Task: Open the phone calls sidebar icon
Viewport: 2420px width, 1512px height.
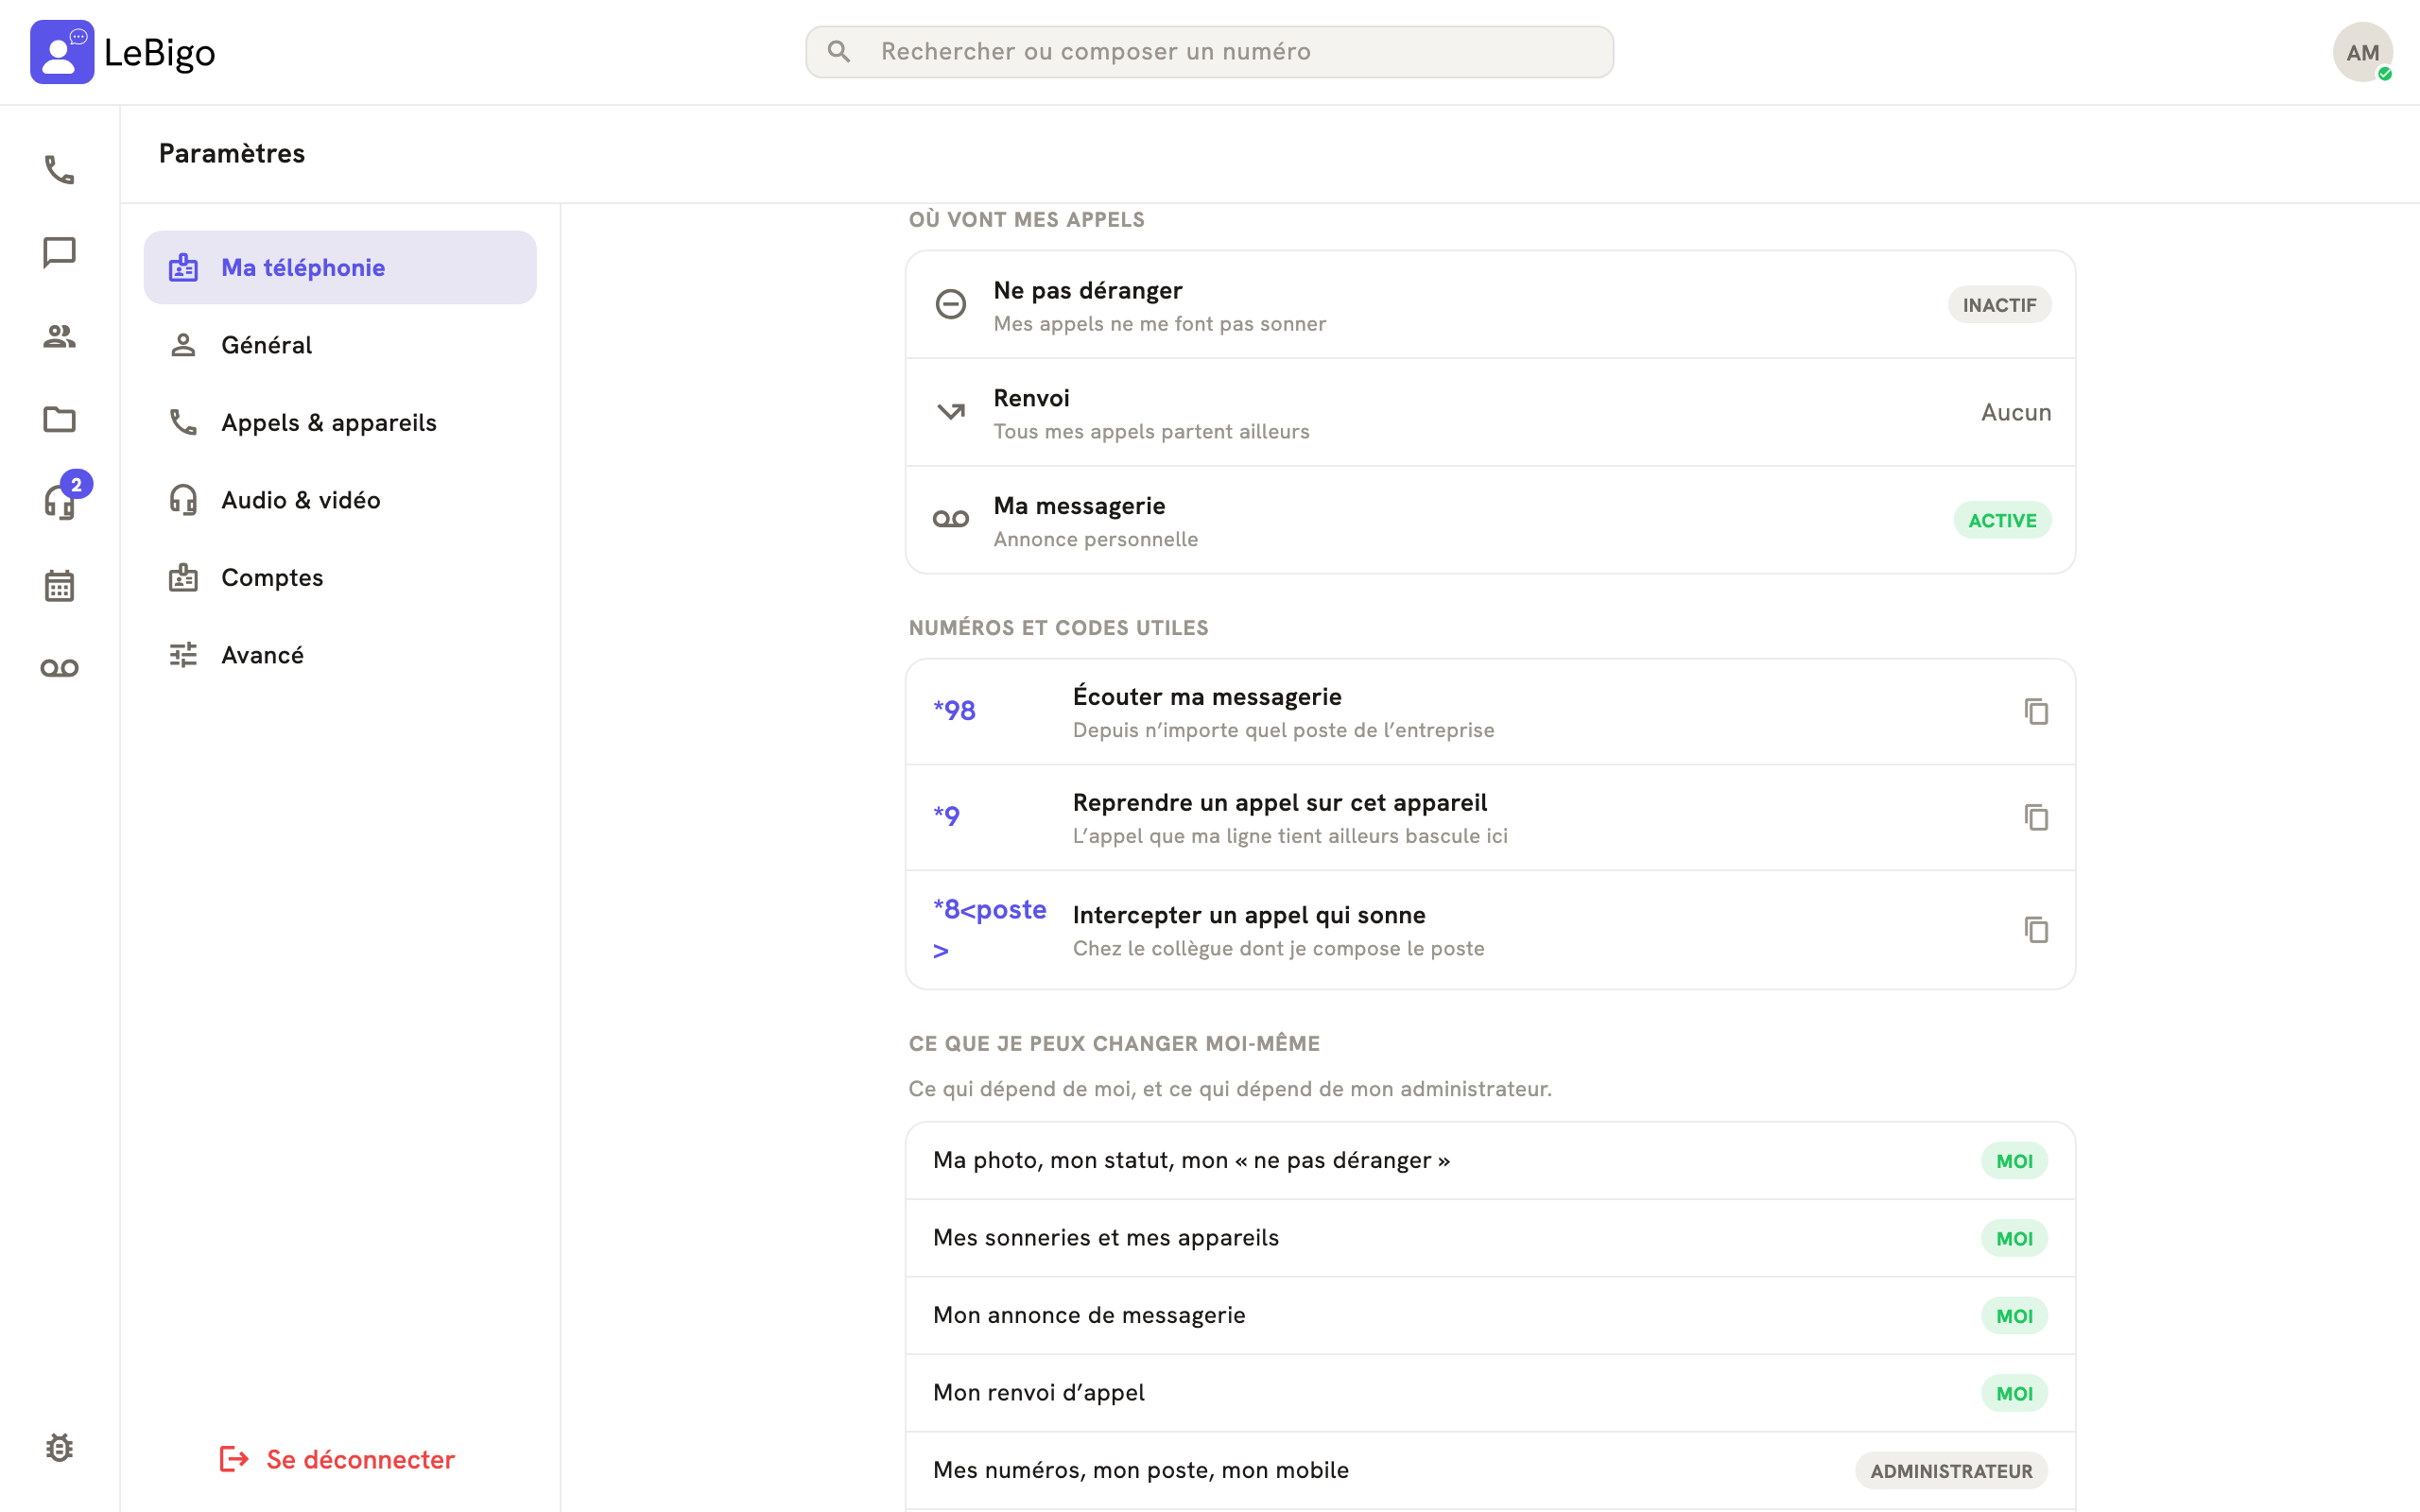Action: tap(59, 170)
